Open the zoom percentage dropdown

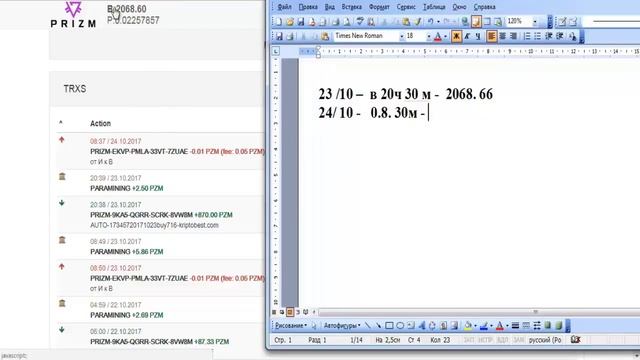[535, 22]
